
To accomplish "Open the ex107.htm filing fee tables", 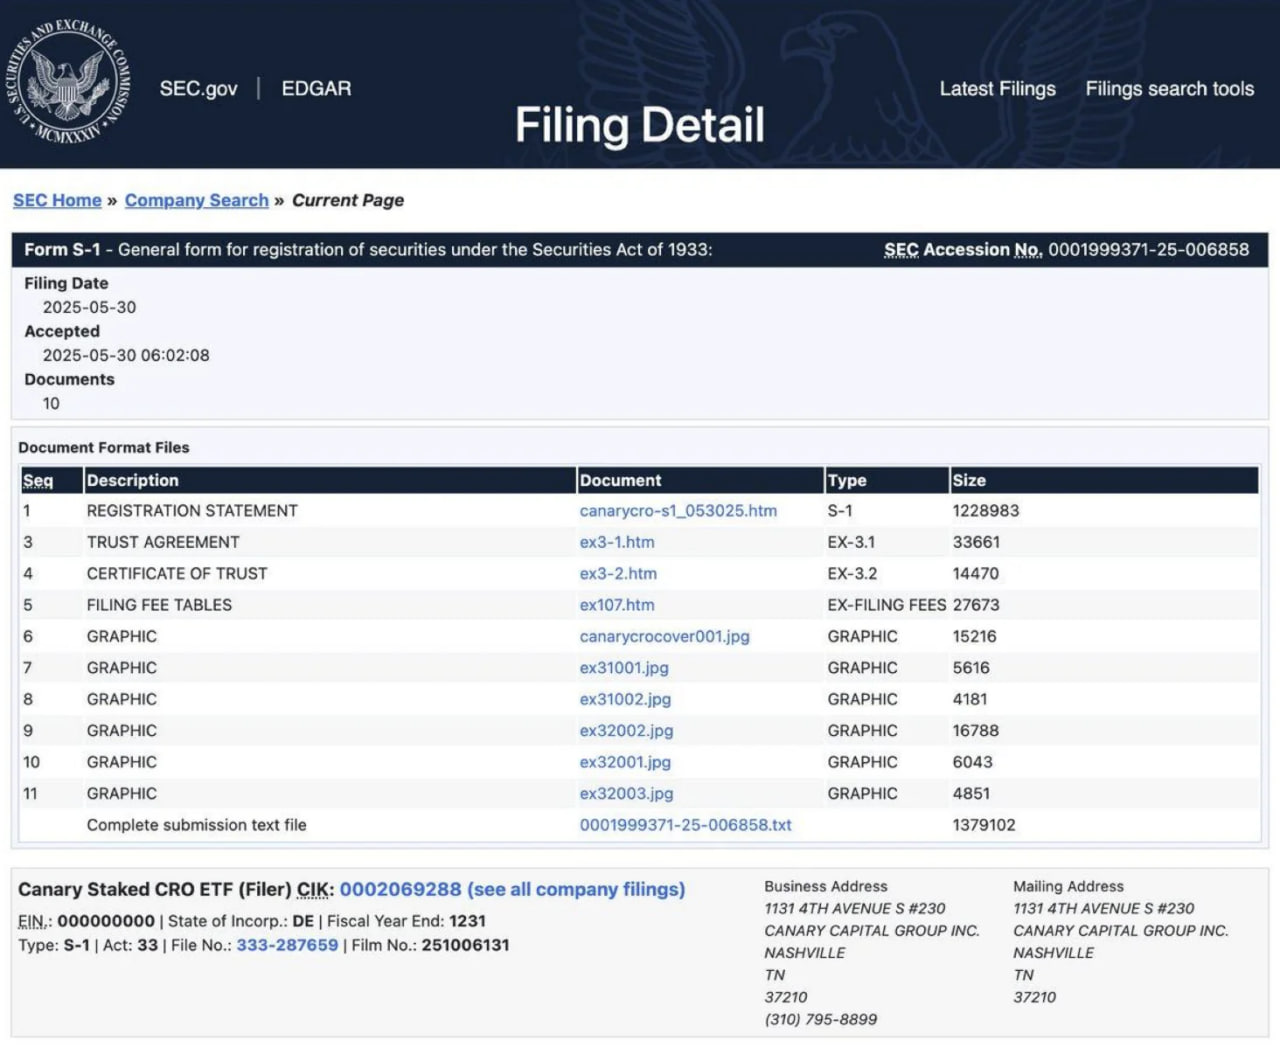I will pyautogui.click(x=617, y=605).
